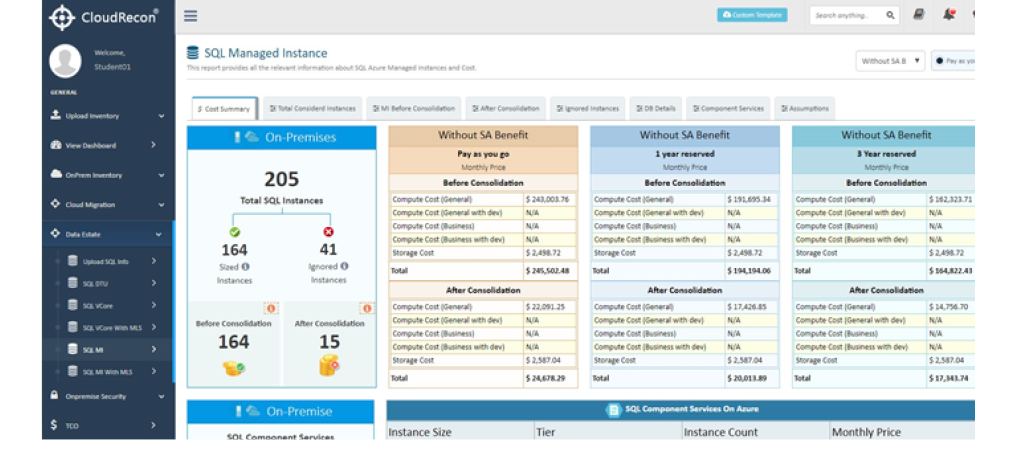Image resolution: width=1030 pixels, height=450 pixels.
Task: Expand OnPrem Inventory menu
Action: [x=108, y=175]
